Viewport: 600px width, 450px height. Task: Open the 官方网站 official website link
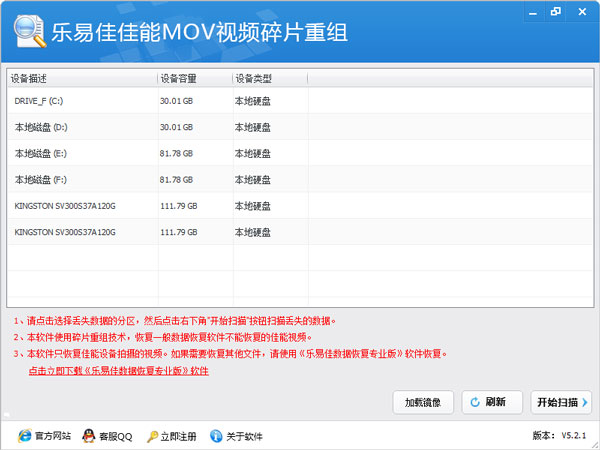click(46, 436)
